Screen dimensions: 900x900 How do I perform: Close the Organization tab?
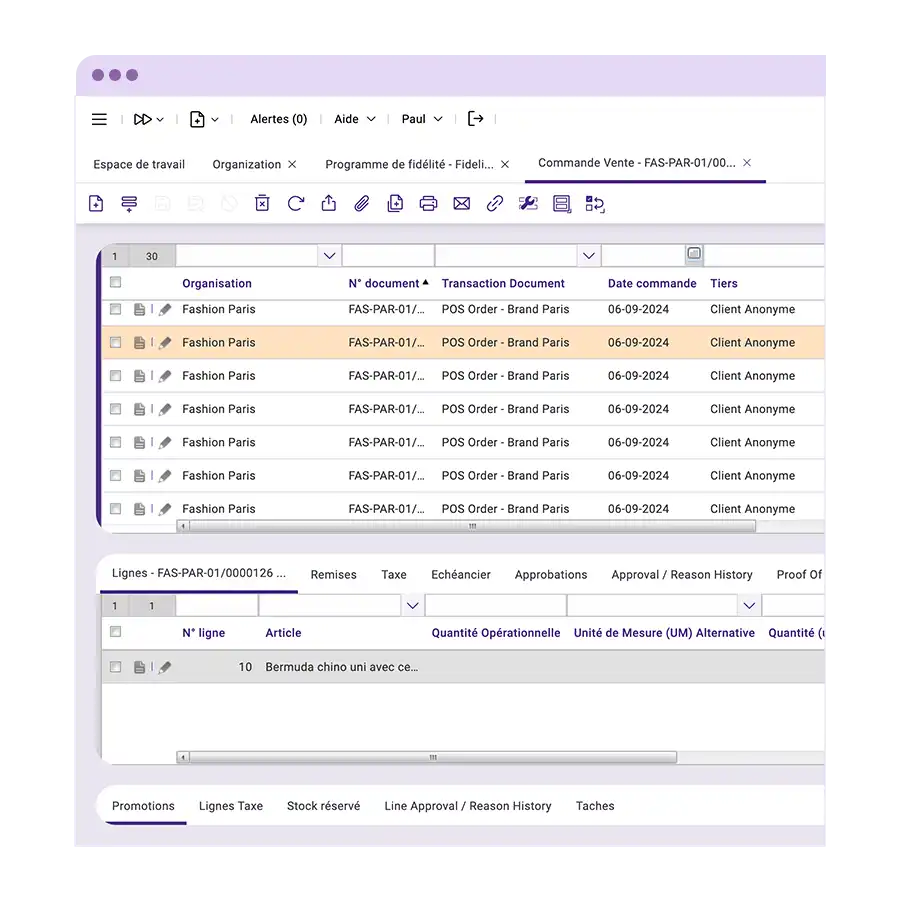292,164
